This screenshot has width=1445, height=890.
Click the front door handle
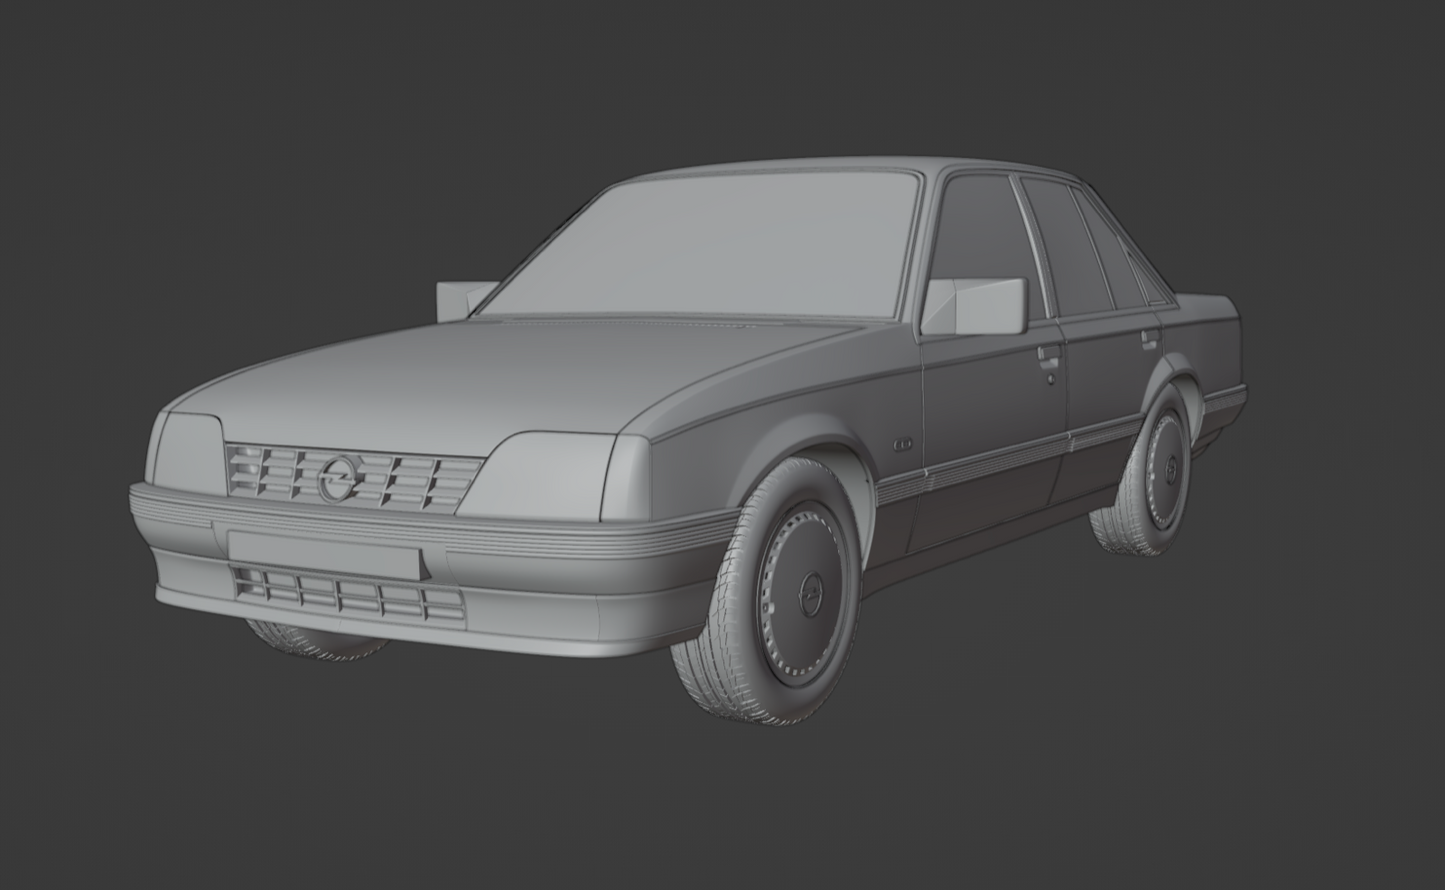[1048, 353]
